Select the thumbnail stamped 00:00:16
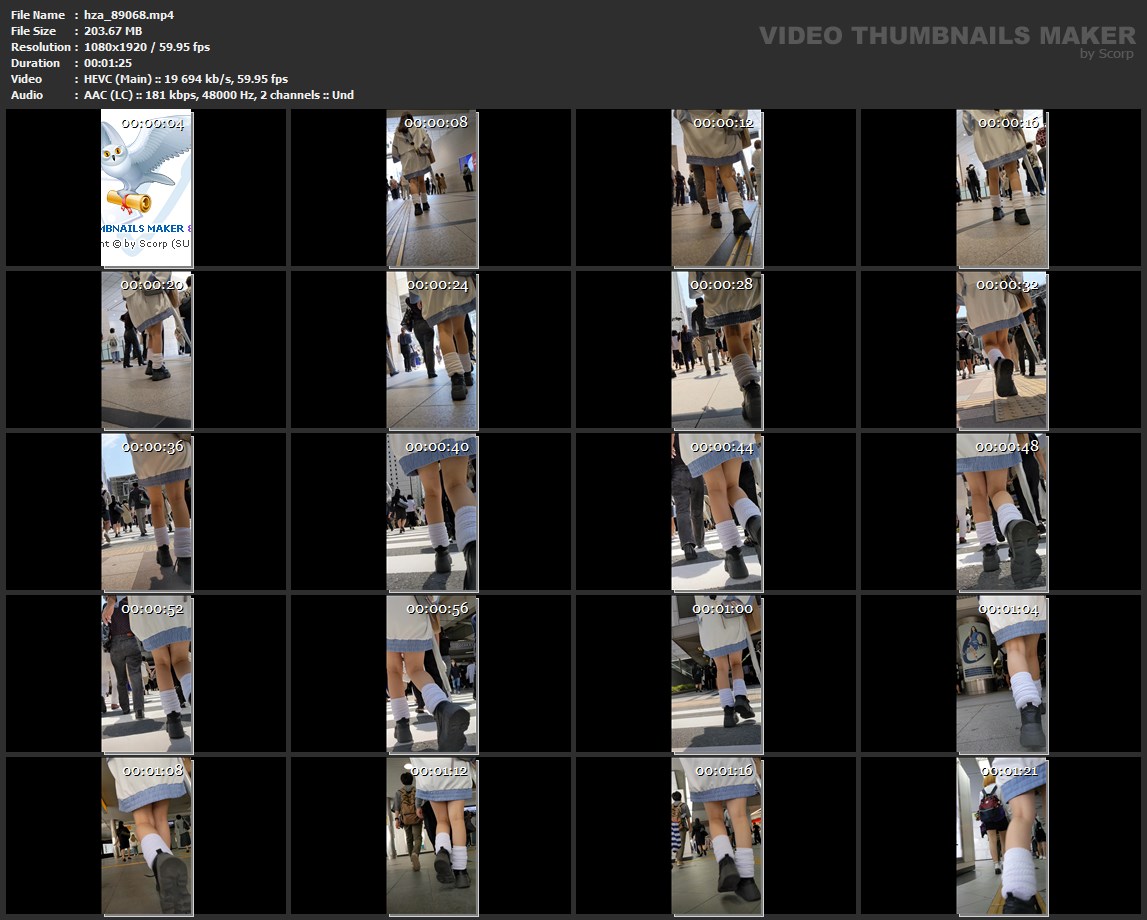 tap(1001, 188)
